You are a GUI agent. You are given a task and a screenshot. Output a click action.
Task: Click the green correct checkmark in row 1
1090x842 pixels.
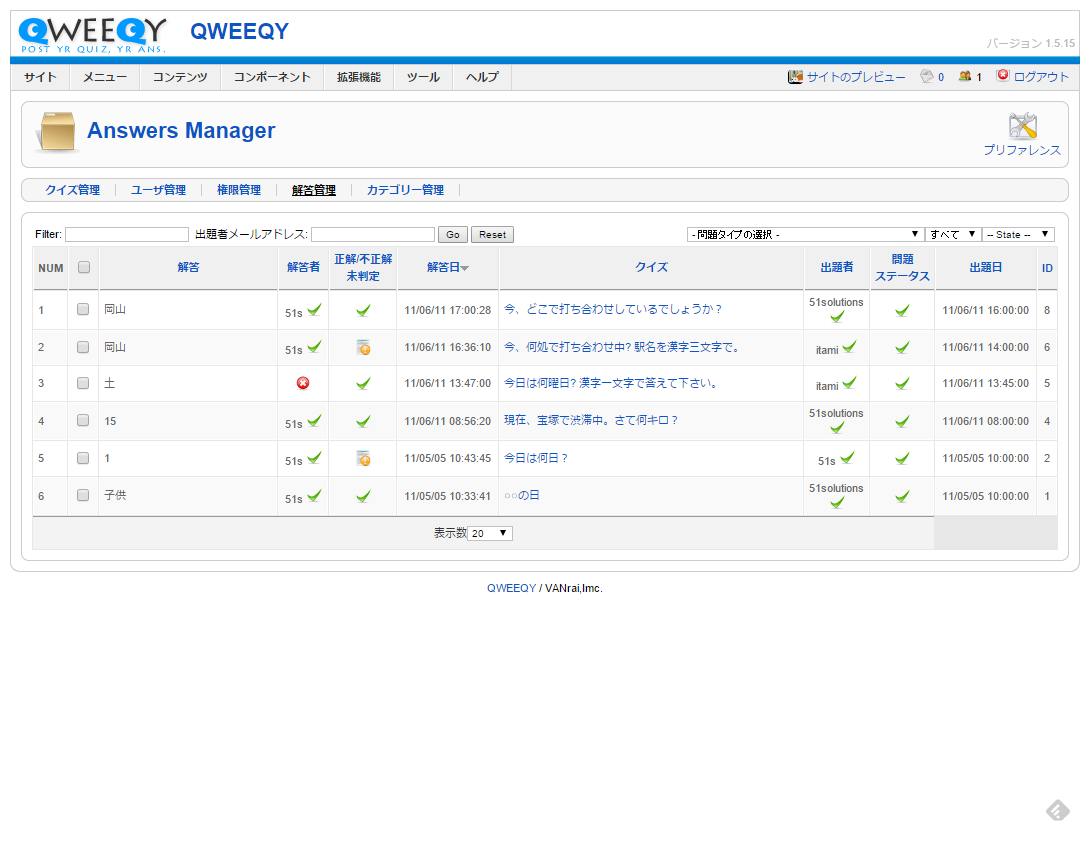pos(363,310)
